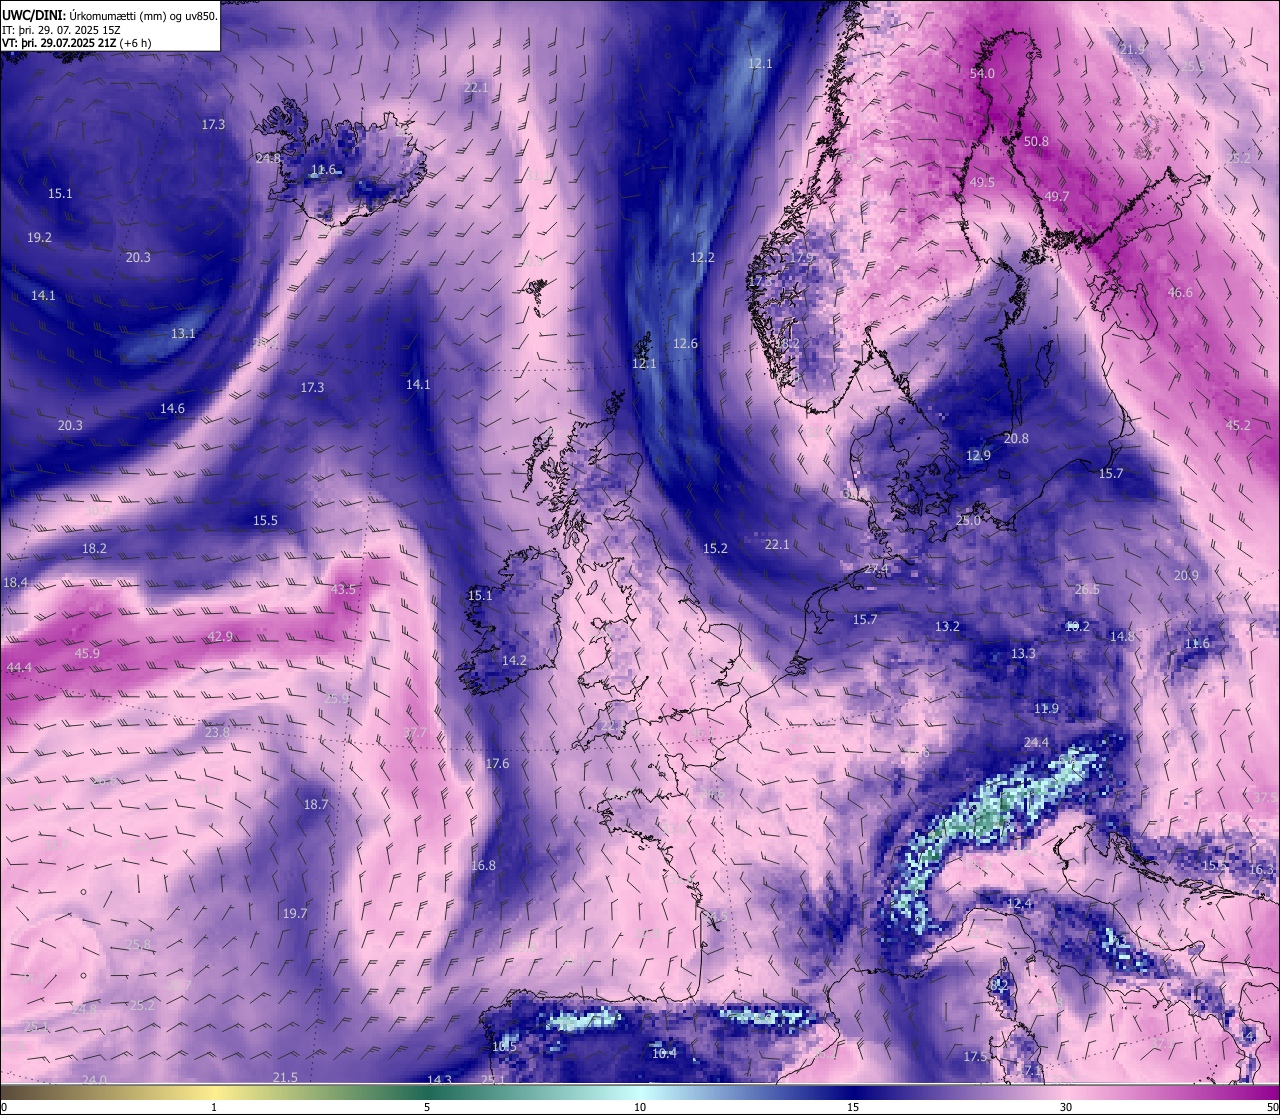Click the 12.6 value in the North Sea
The height and width of the screenshot is (1115, 1280).
685,344
